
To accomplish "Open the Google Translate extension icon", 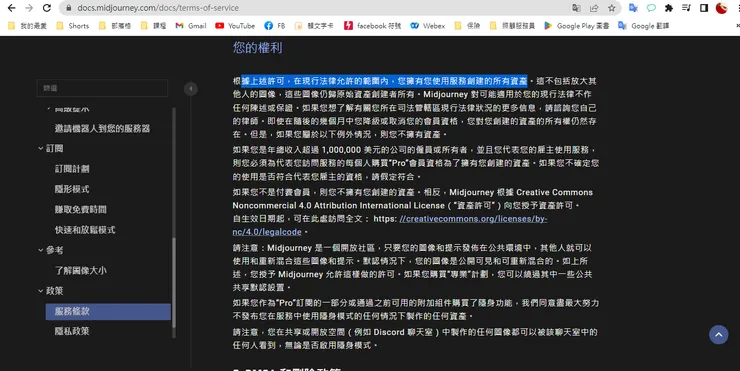I will tap(633, 8).
